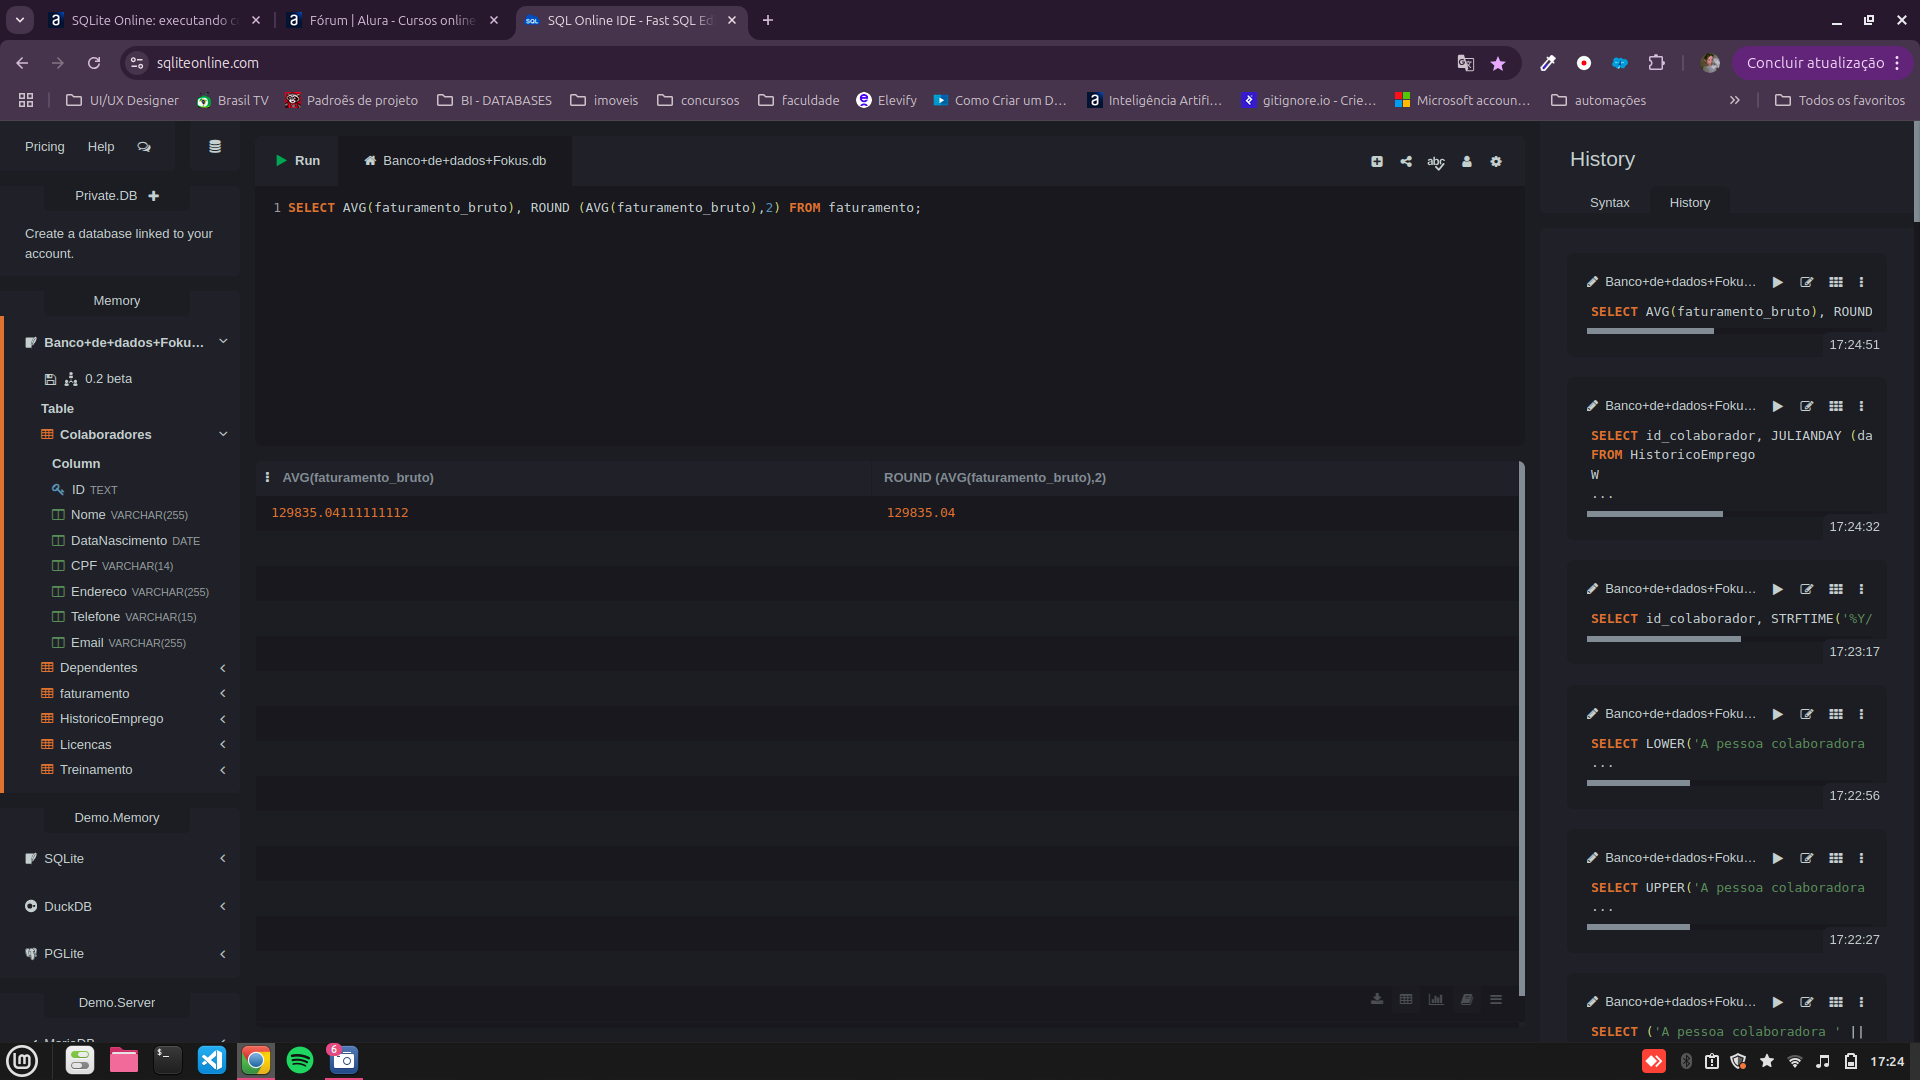Open the Brasil TV bookmark

click(x=233, y=101)
